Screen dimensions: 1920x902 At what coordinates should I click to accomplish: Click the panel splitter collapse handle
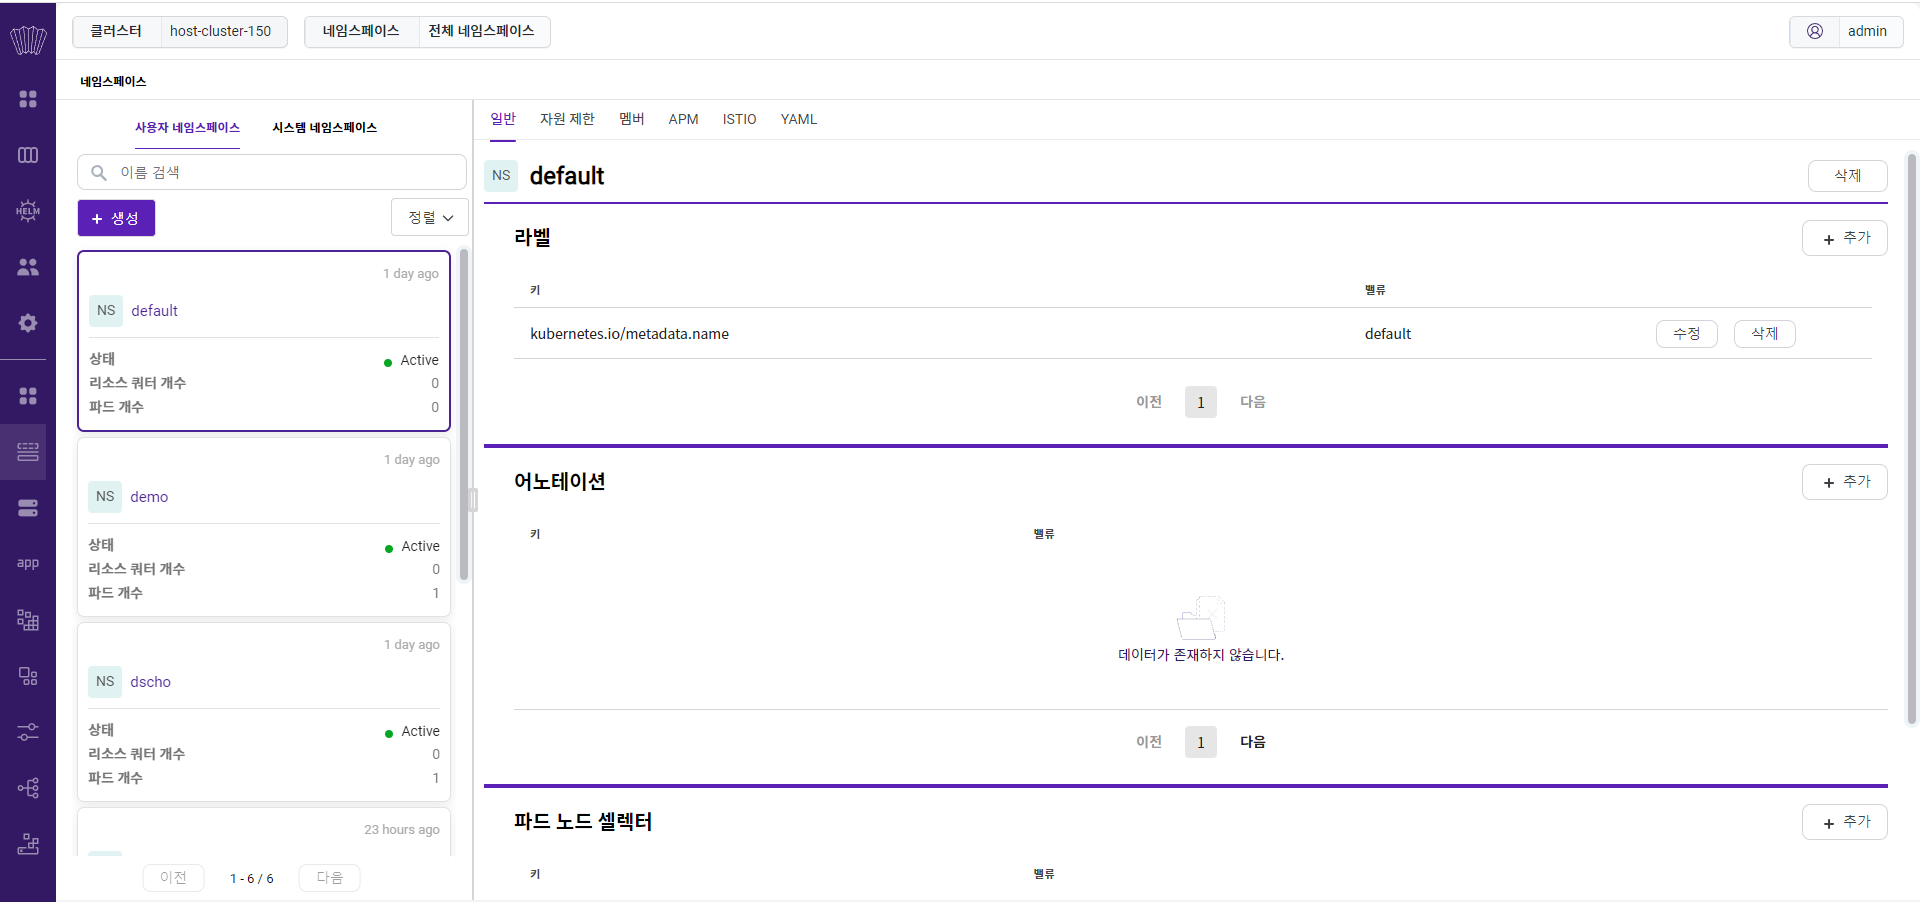pyautogui.click(x=473, y=499)
